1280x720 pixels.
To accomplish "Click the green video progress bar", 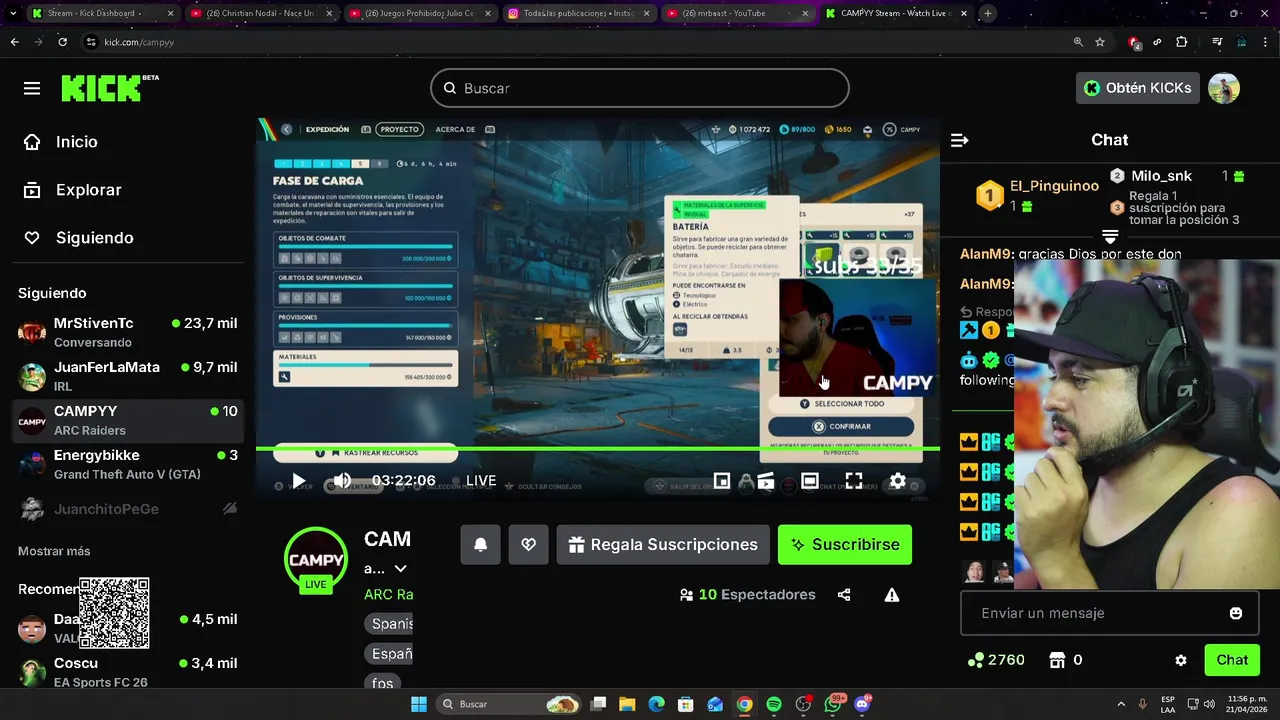I will pyautogui.click(x=598, y=448).
